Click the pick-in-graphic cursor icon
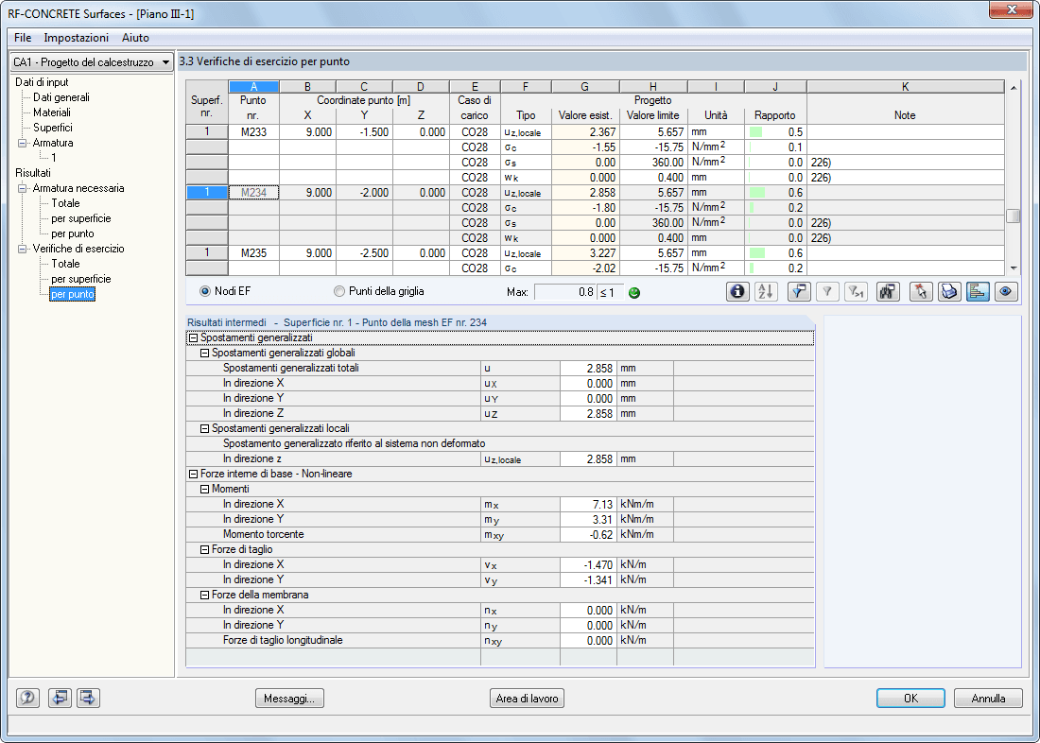Screen dimensions: 1040x743 921,292
